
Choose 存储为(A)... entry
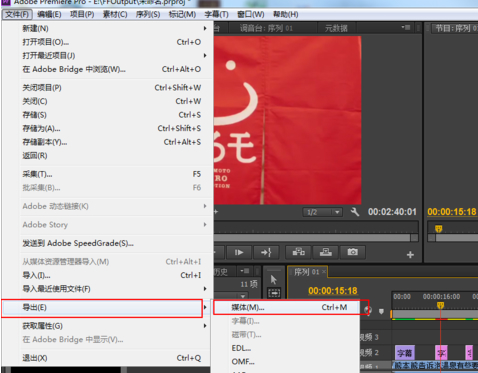tap(108, 129)
